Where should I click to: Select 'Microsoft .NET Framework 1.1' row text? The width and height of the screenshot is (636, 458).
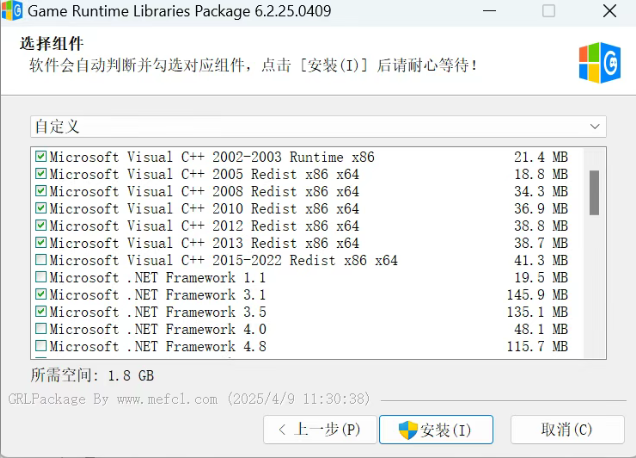click(157, 277)
